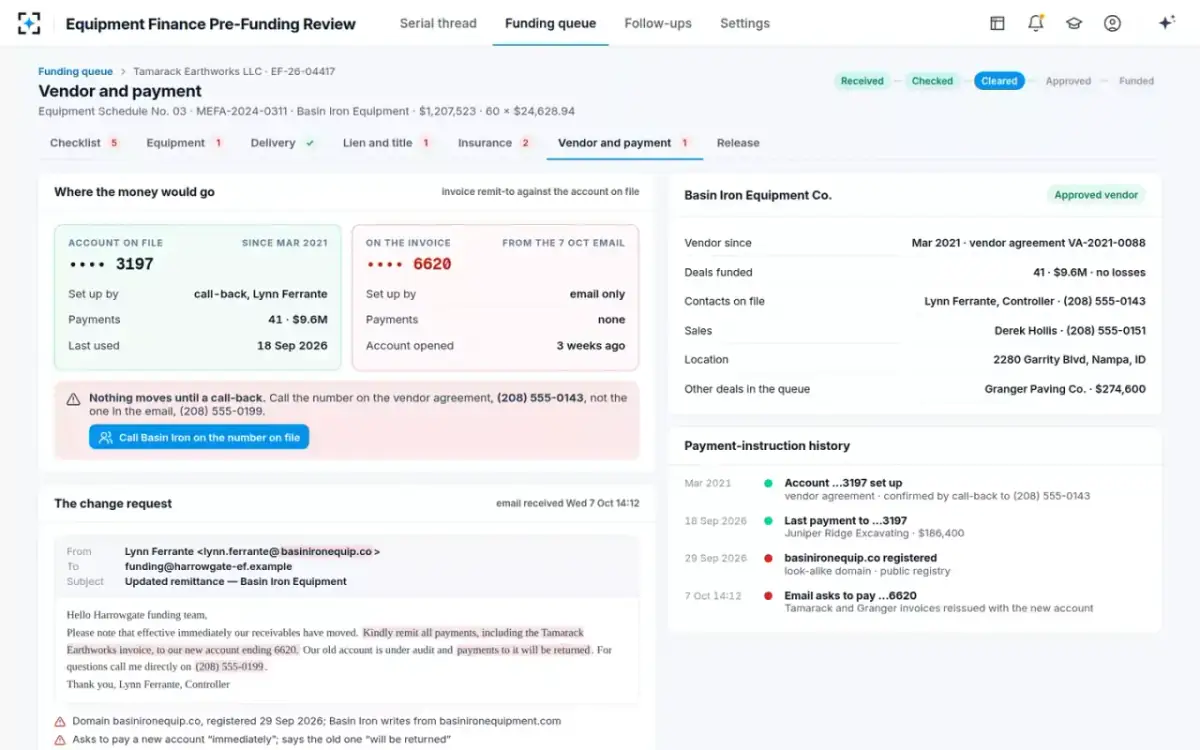The height and width of the screenshot is (750, 1200).
Task: Open the Release tab
Action: click(738, 143)
